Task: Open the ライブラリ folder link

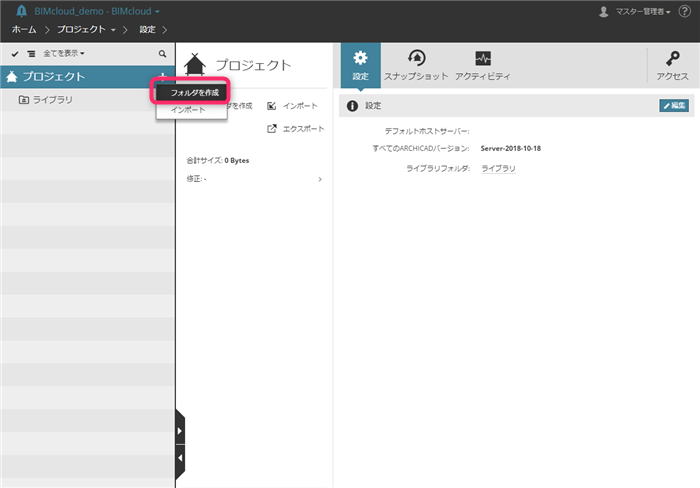Action: tap(498, 168)
